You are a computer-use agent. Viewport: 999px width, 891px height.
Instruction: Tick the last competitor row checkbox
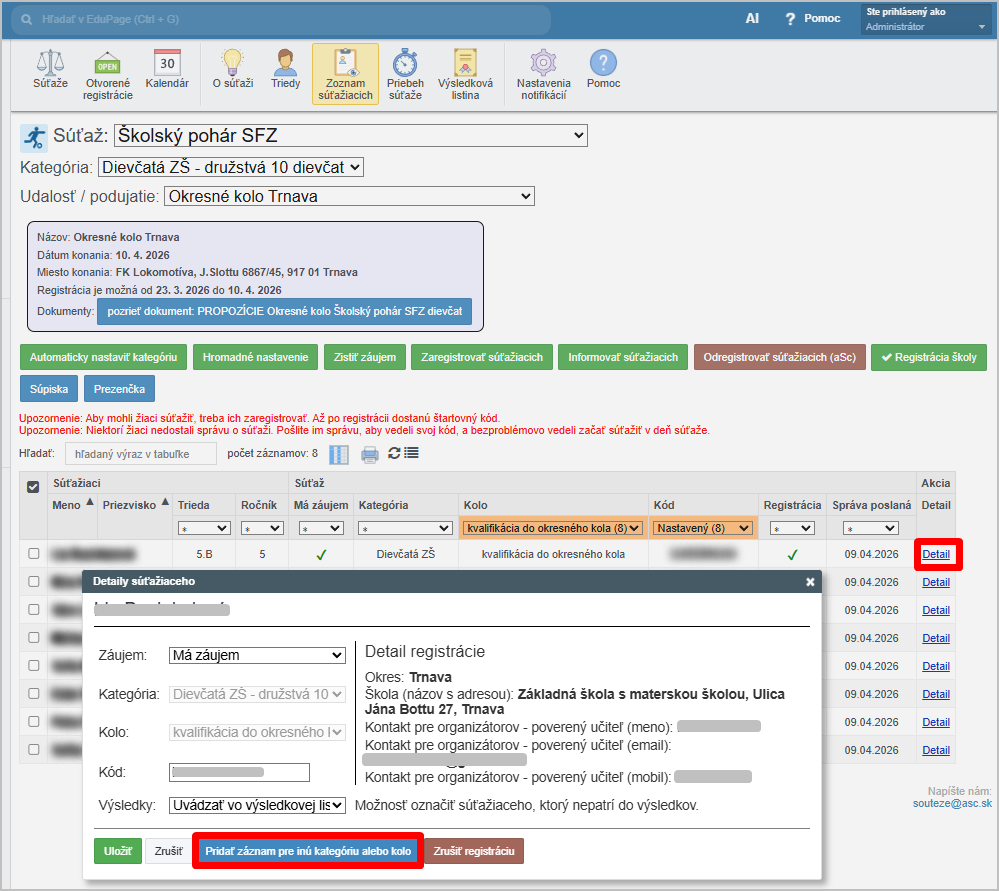[x=34, y=749]
